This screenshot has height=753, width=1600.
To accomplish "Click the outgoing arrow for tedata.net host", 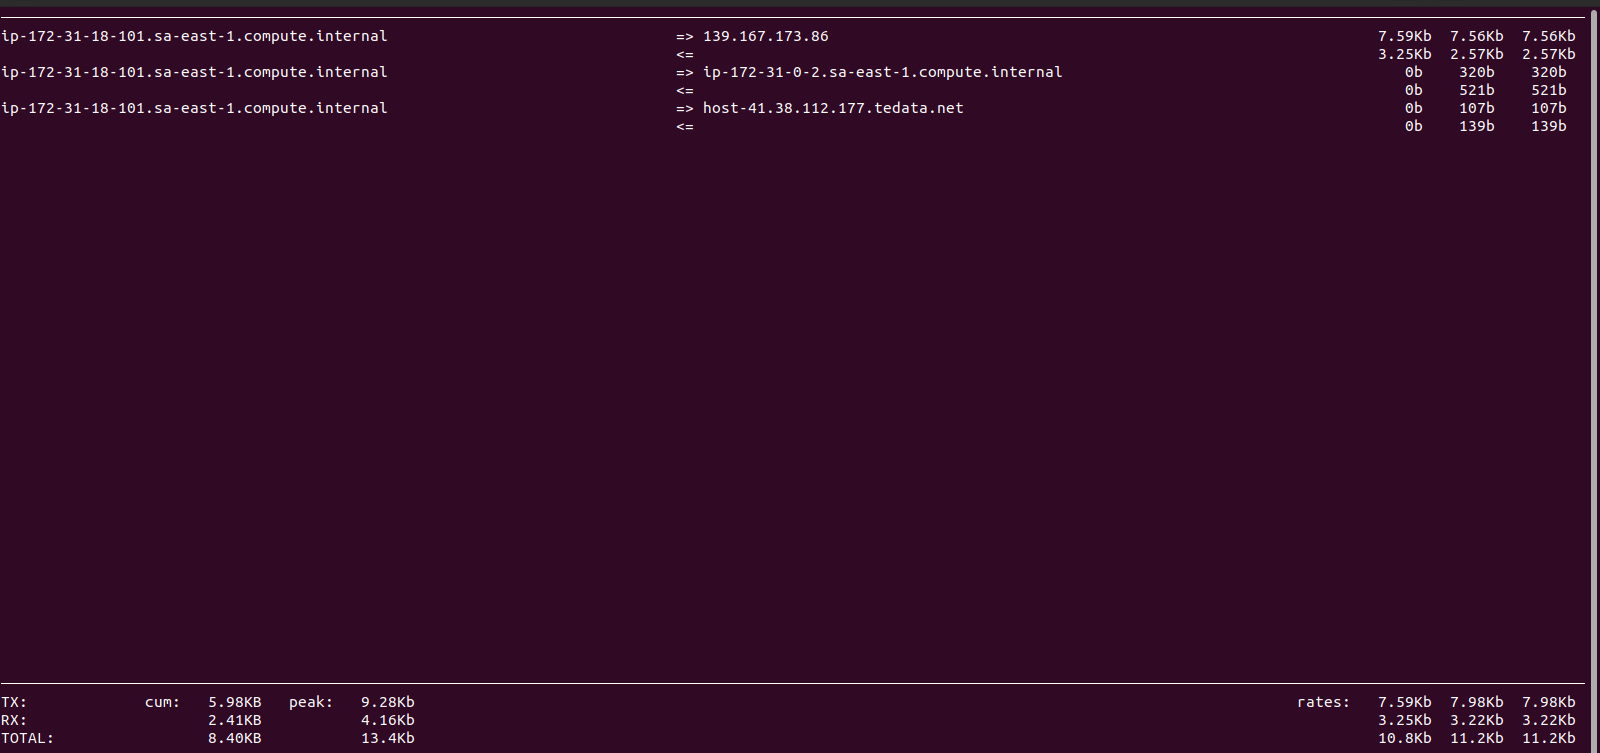I will pos(684,108).
